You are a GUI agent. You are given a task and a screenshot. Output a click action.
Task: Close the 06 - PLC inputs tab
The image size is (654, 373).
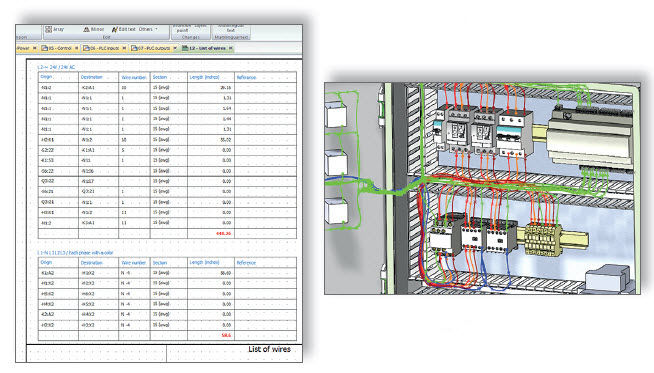click(x=124, y=48)
